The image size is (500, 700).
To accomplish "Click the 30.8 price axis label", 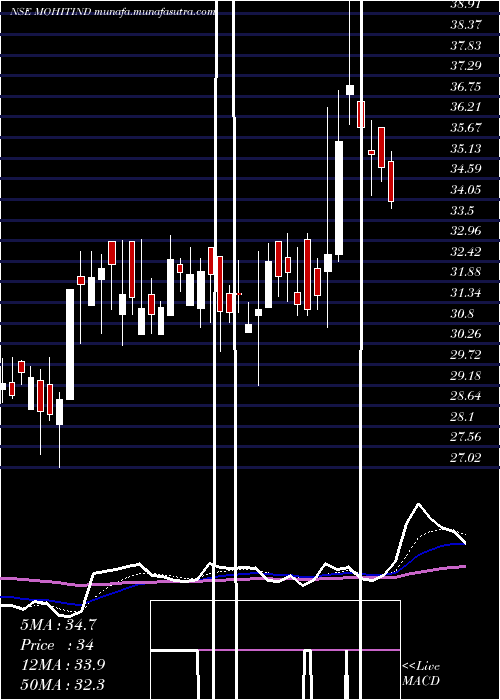I will click(x=462, y=314).
